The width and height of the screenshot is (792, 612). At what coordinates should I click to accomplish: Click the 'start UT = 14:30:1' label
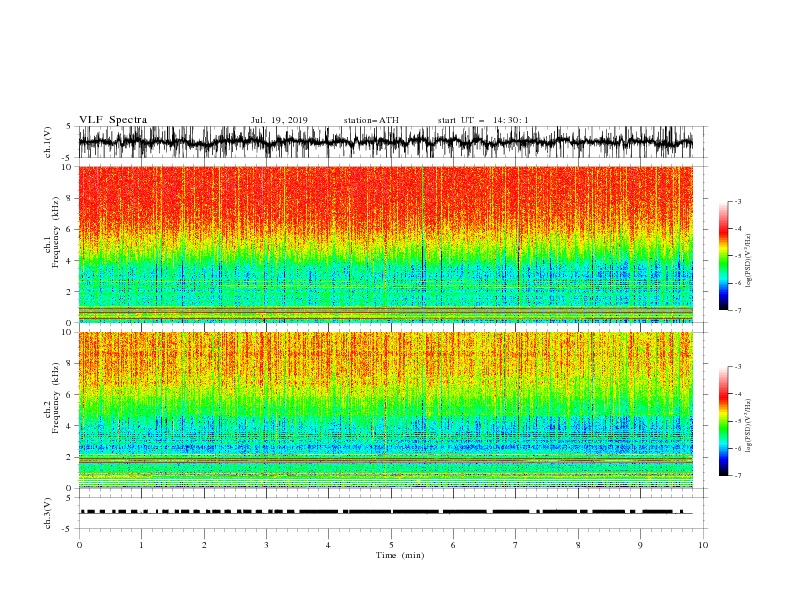[x=483, y=120]
